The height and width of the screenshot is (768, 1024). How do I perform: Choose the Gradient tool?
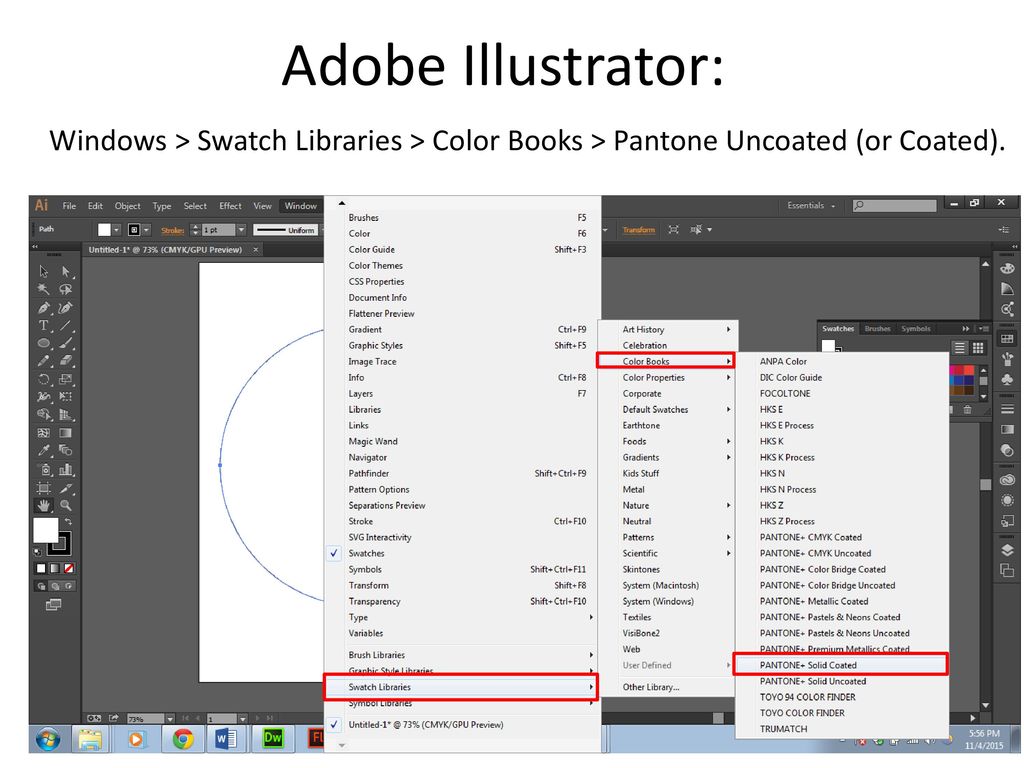[x=66, y=432]
